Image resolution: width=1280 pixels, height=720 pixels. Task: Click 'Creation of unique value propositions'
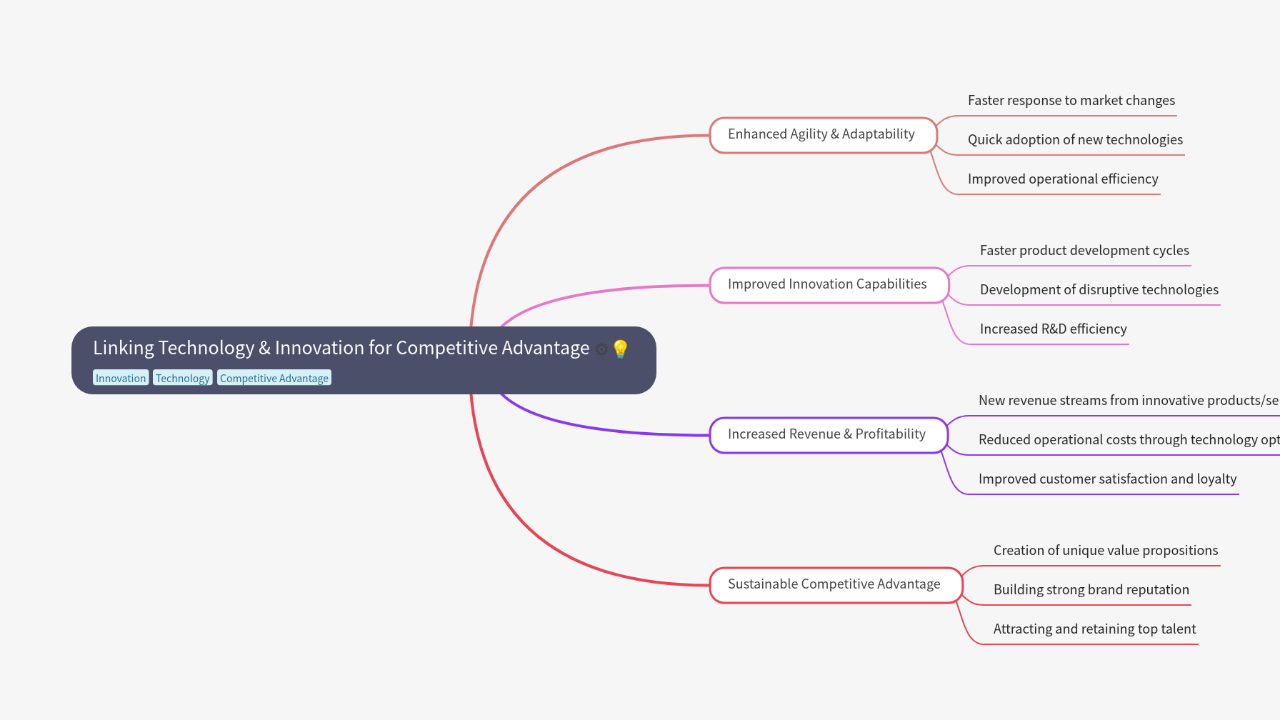1105,550
